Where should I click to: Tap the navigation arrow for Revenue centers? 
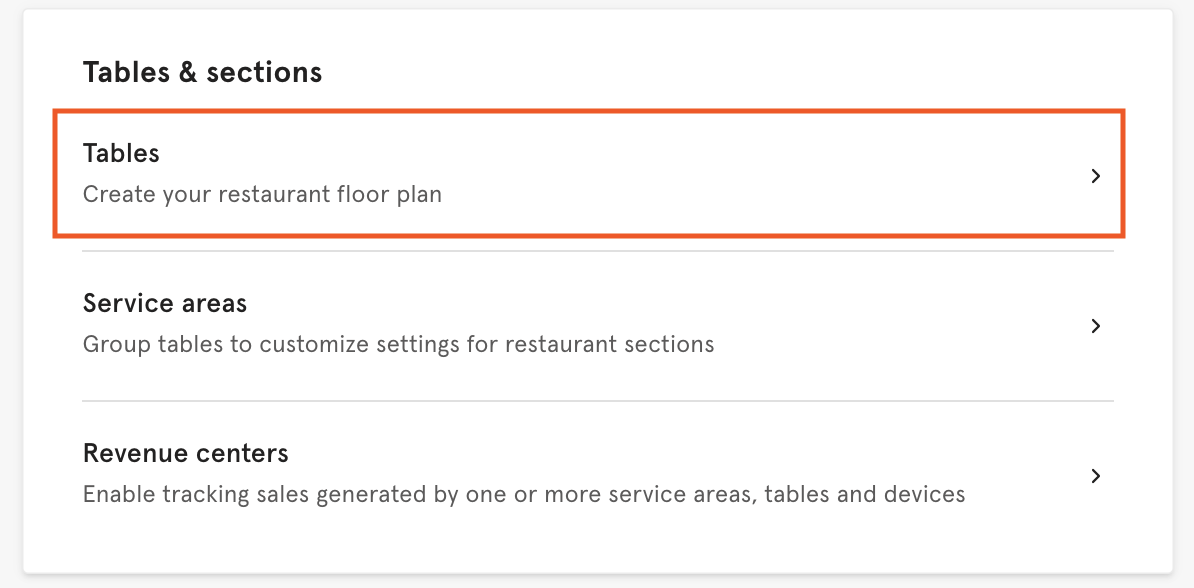click(x=1095, y=476)
